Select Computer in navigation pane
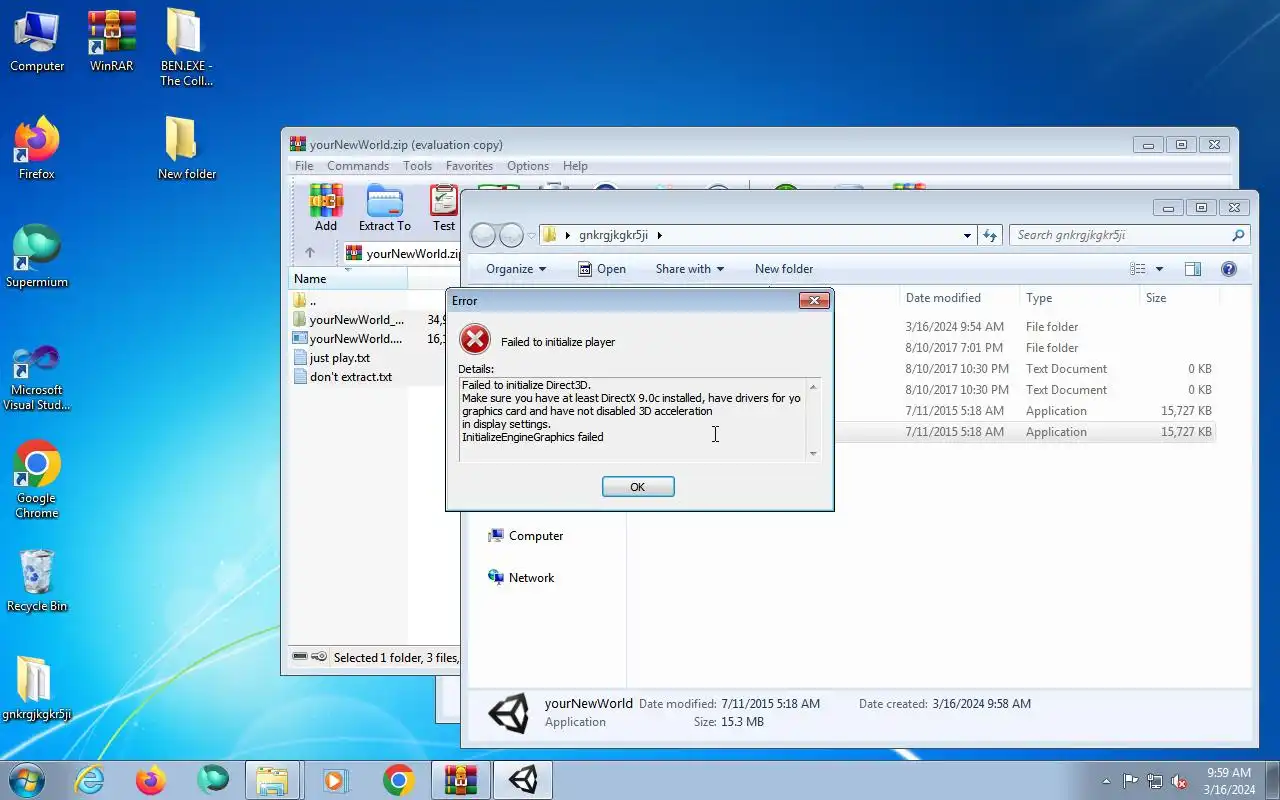 point(526,536)
